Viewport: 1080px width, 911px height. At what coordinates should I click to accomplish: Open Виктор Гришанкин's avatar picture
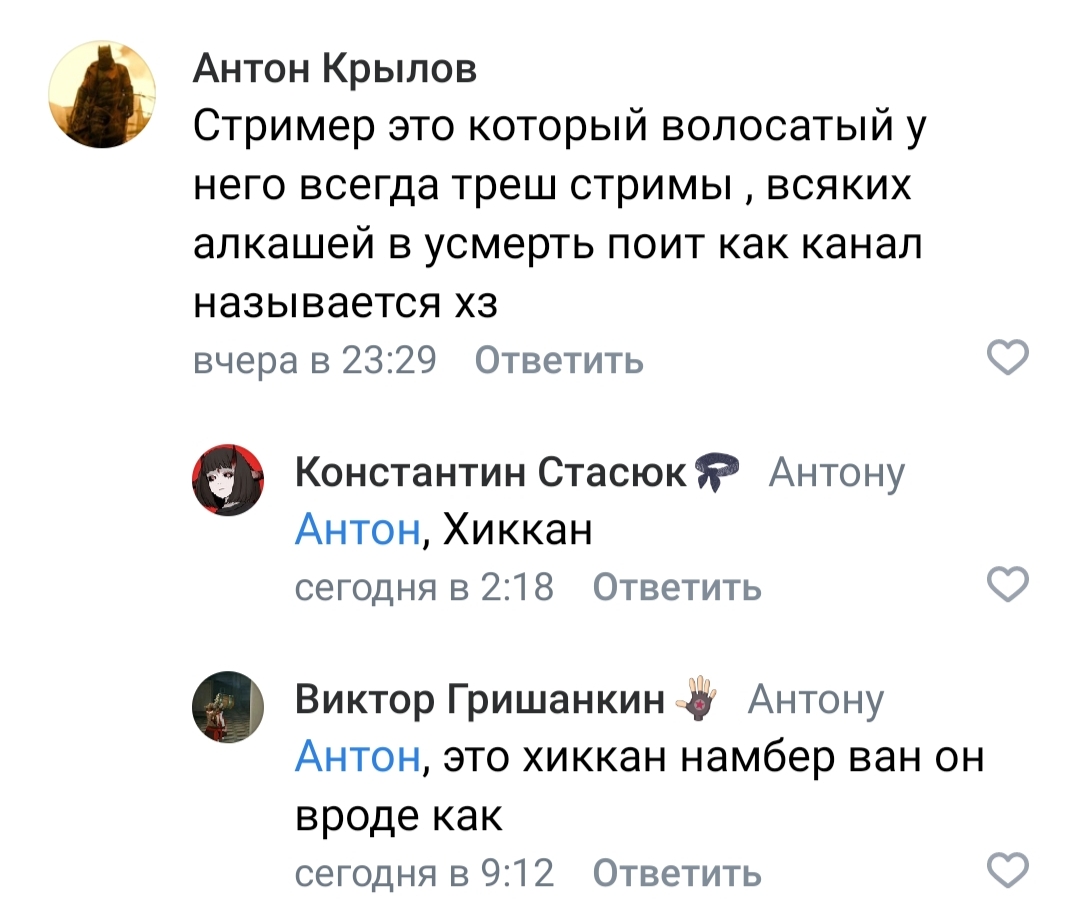[227, 708]
